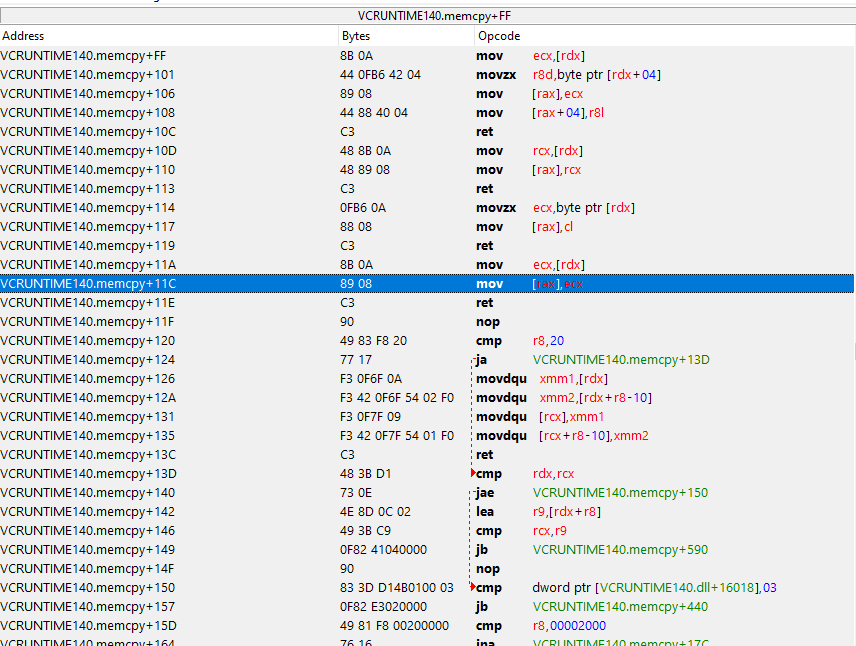Click red jump marker at memcpy+150
Screen dimensions: 856x646
[473, 587]
